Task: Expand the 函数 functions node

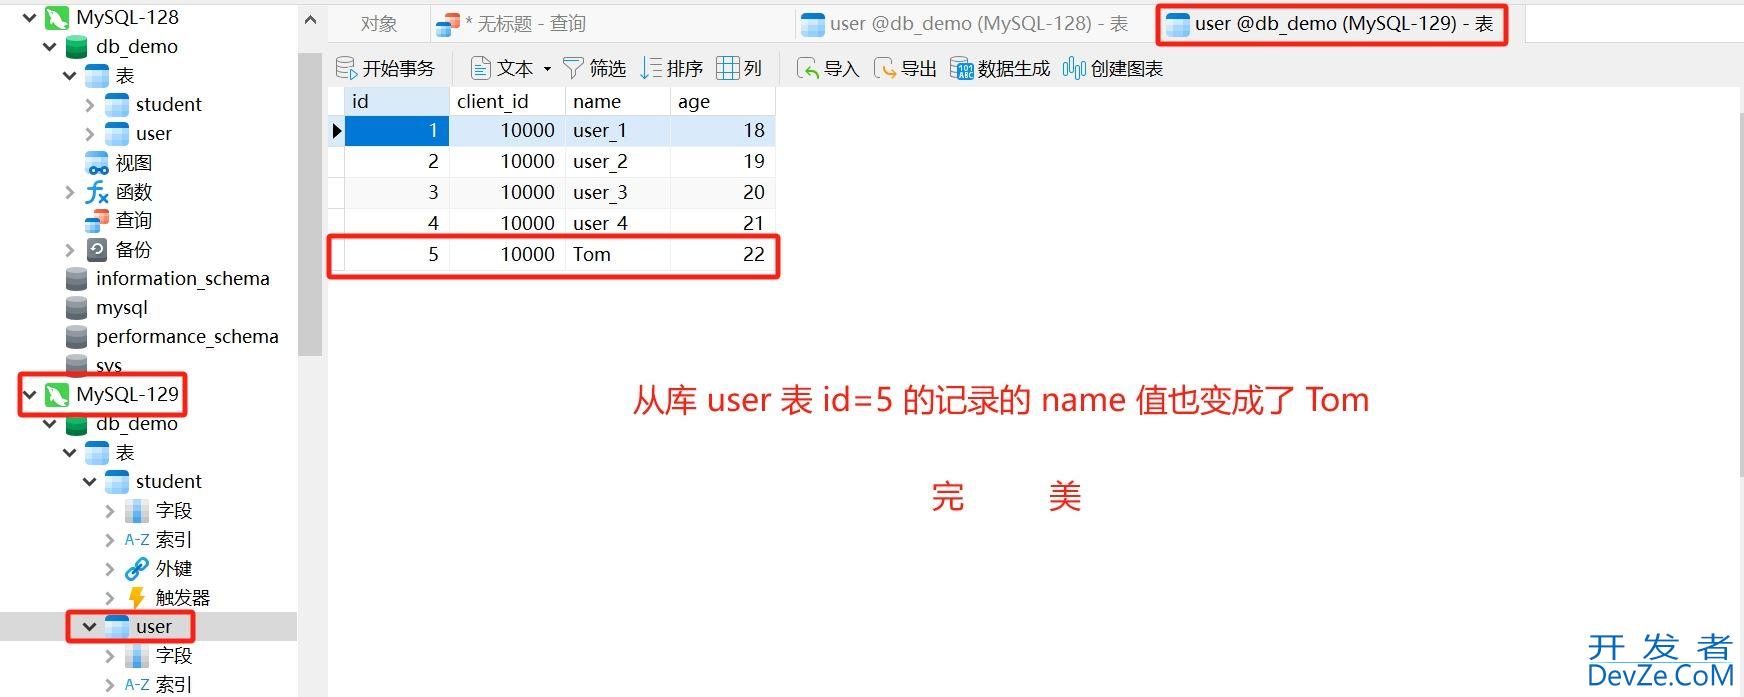Action: click(x=69, y=192)
